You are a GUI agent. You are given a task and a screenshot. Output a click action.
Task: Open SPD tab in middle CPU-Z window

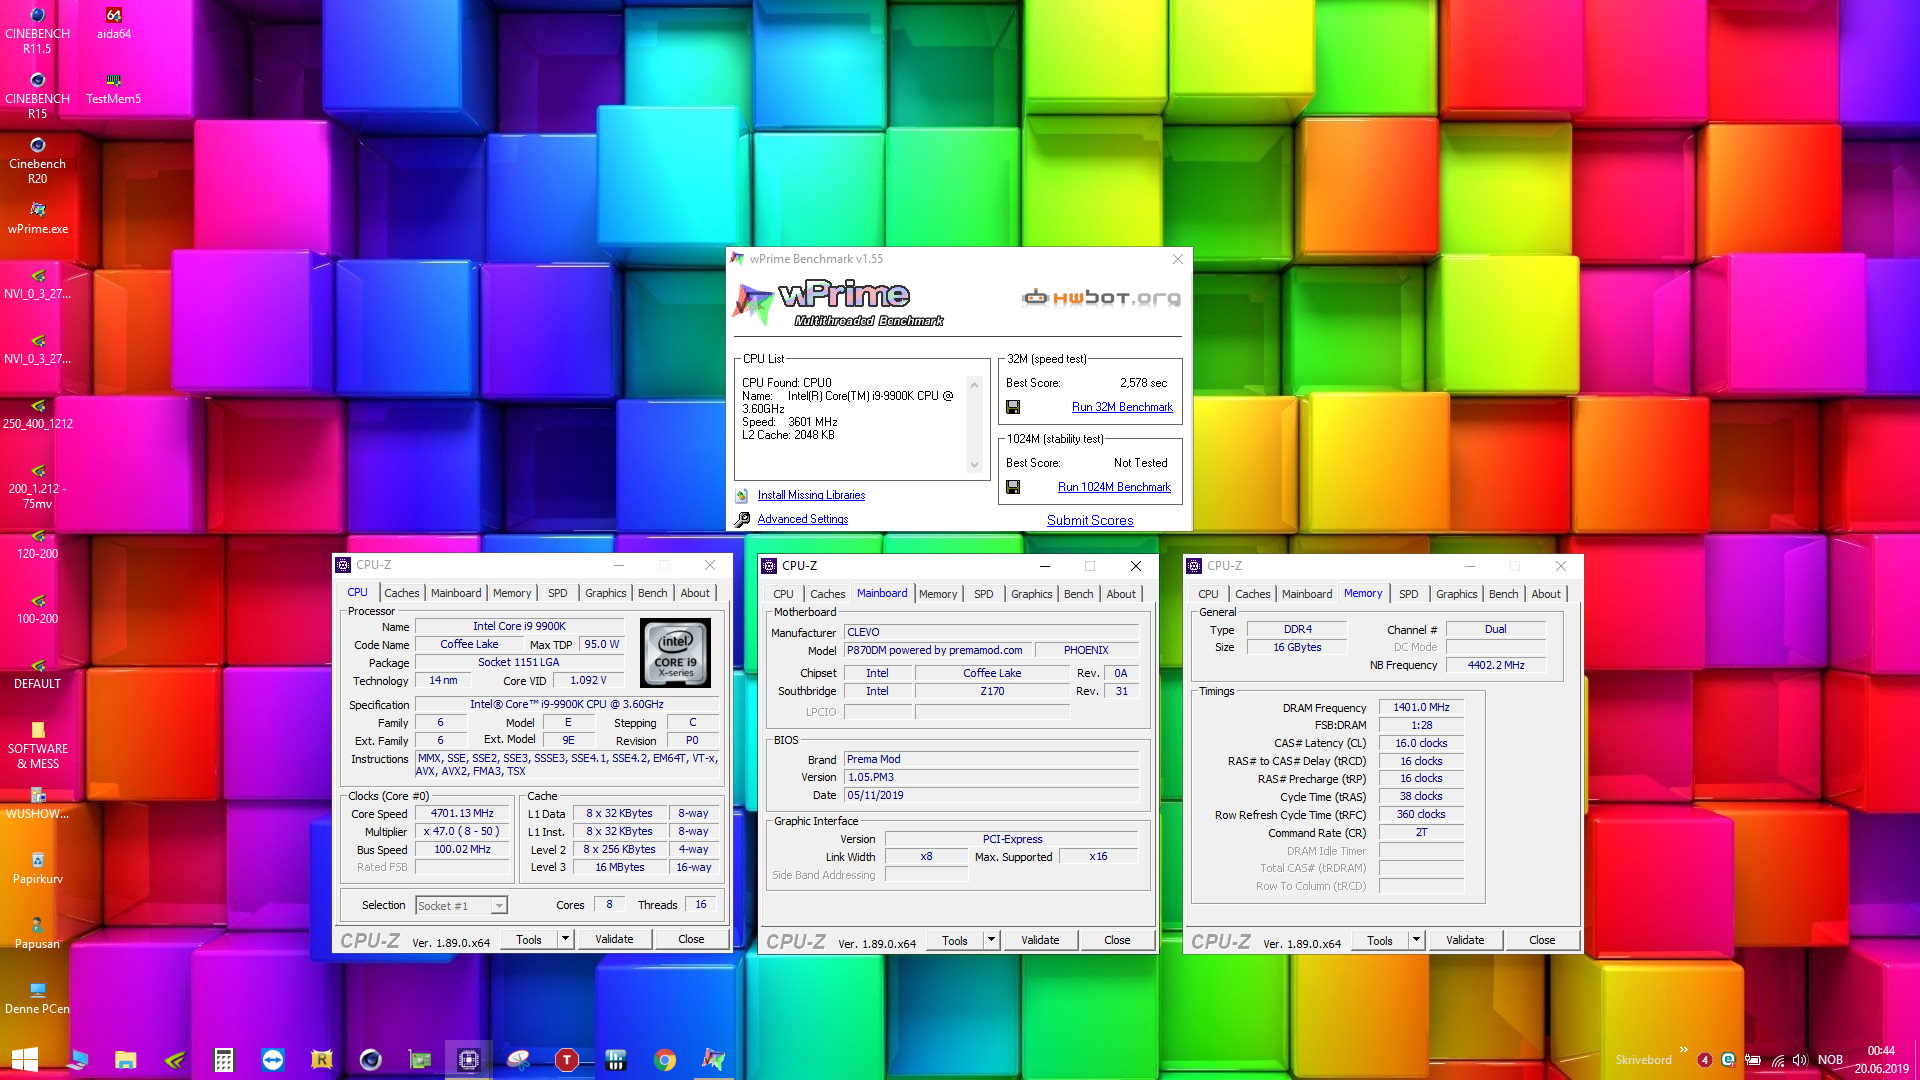(x=984, y=594)
